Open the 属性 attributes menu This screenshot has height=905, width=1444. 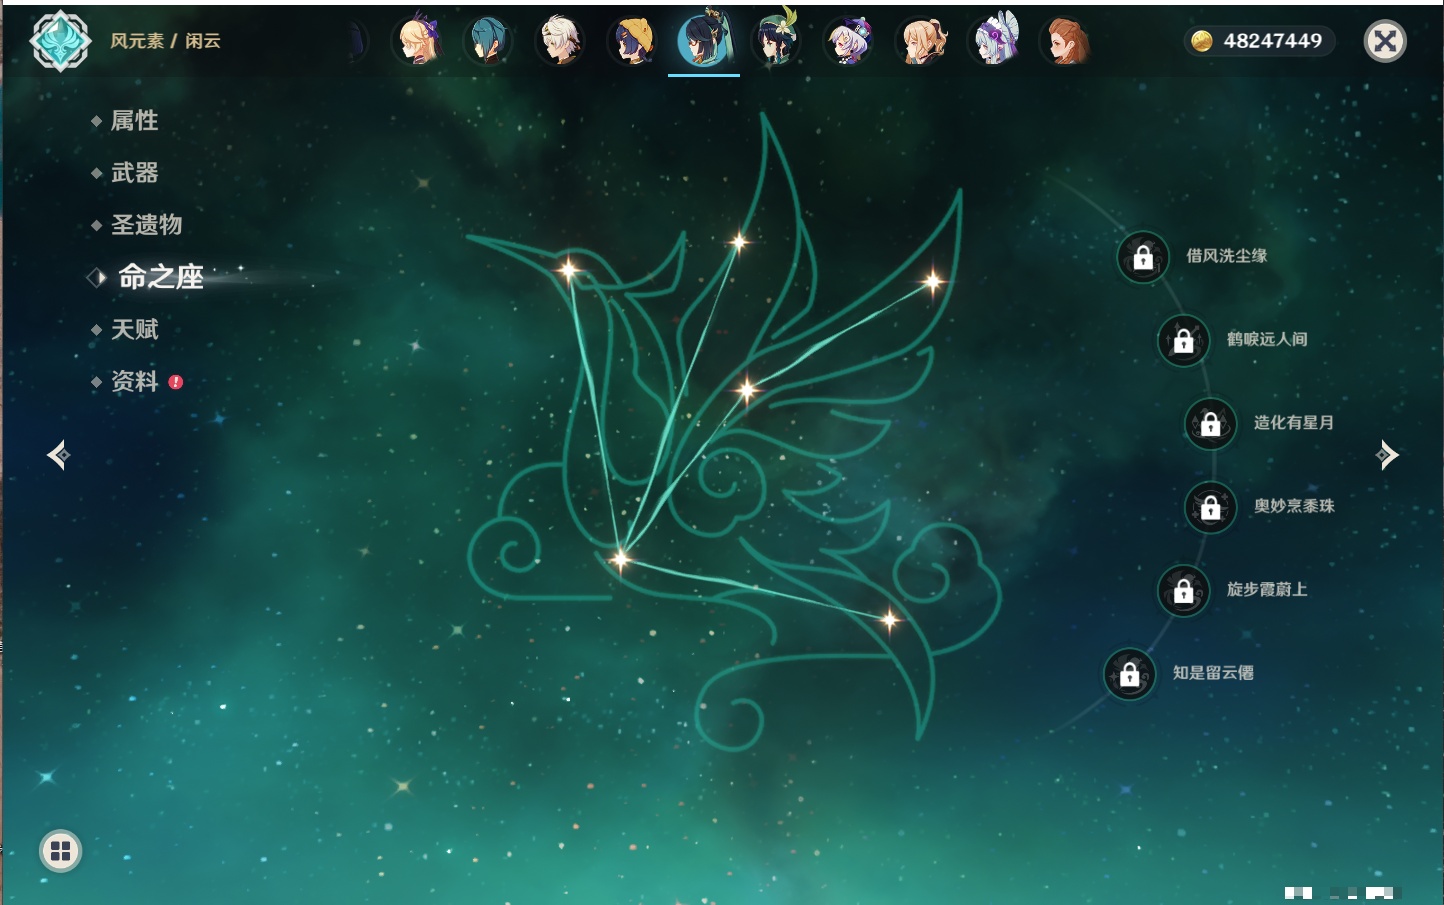(134, 121)
